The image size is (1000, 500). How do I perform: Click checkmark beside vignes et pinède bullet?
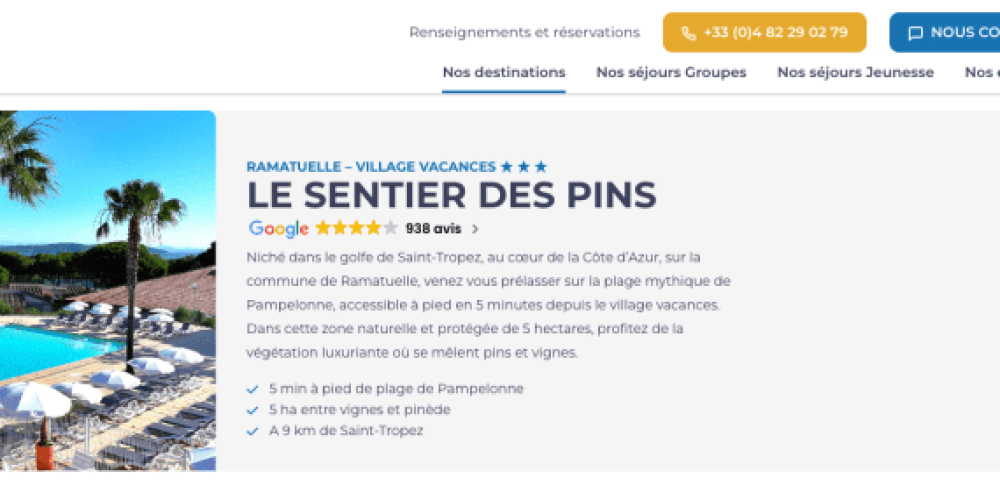[x=252, y=410]
